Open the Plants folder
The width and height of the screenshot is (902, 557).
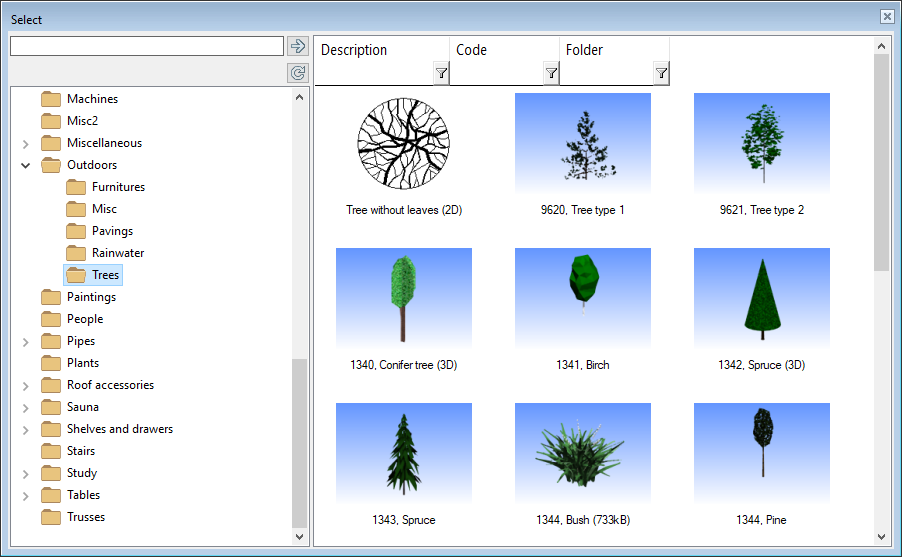click(82, 363)
